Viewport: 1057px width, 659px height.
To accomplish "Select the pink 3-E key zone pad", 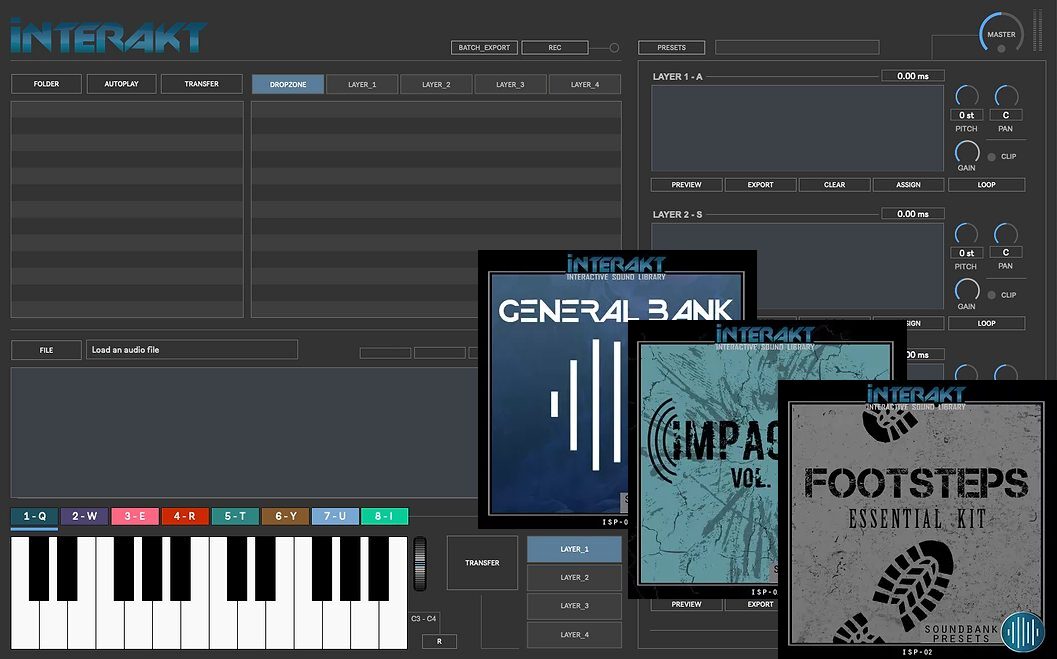I will (x=134, y=516).
